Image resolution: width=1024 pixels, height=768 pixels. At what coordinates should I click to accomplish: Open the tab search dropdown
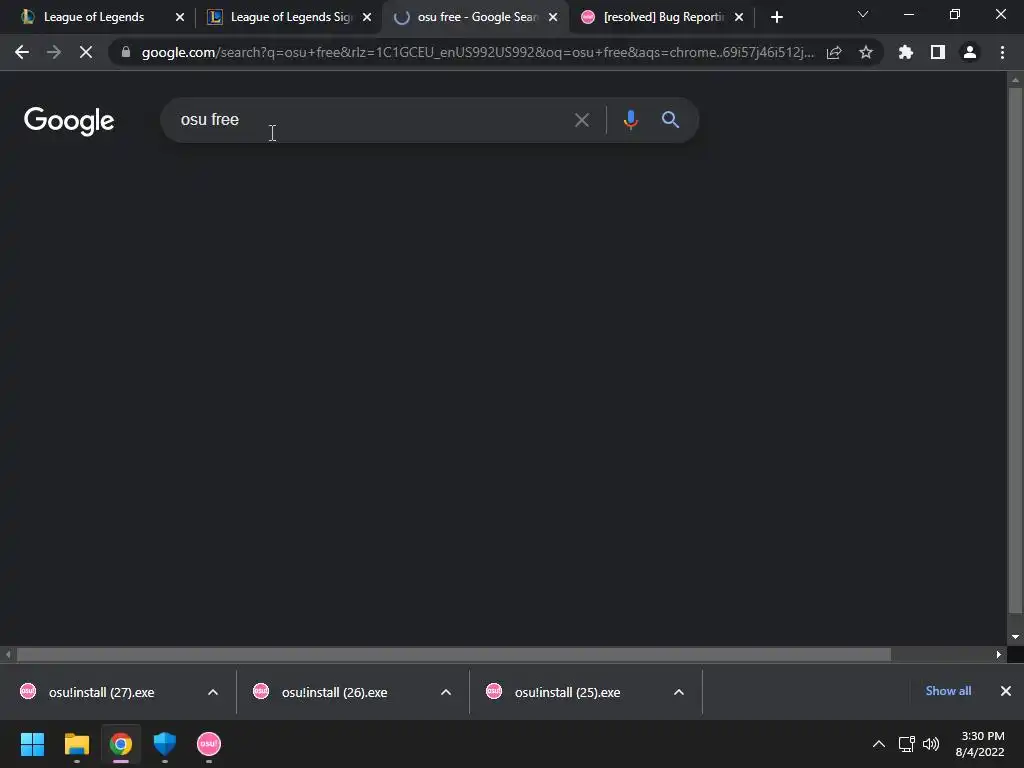(x=863, y=14)
